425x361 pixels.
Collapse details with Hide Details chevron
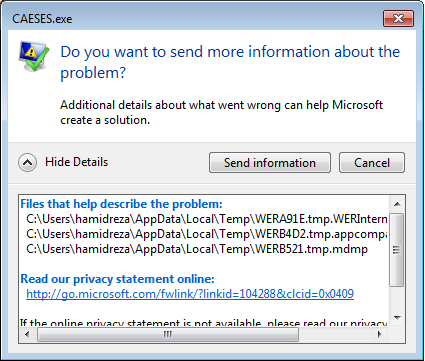point(27,163)
